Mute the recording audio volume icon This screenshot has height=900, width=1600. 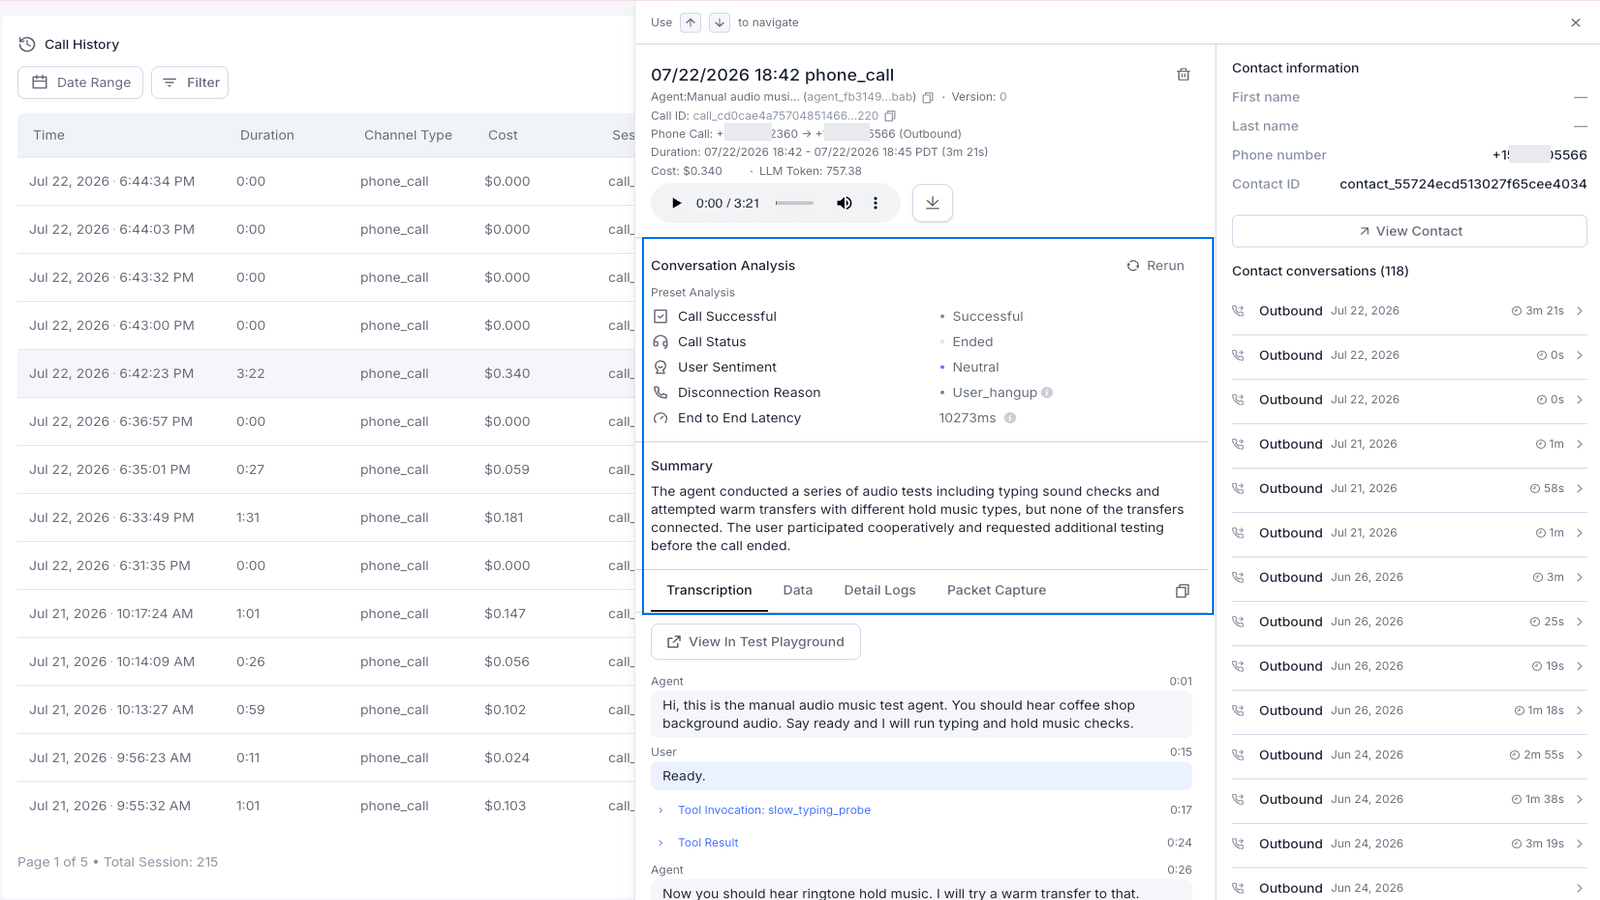pos(844,203)
